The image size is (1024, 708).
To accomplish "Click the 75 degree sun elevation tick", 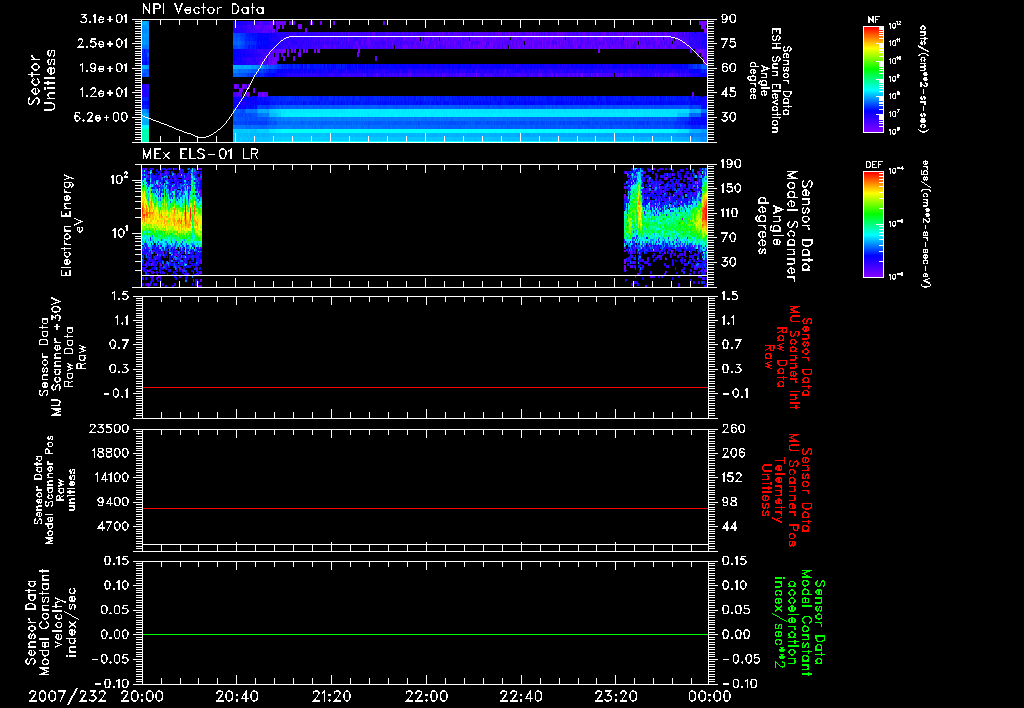I will (x=729, y=43).
